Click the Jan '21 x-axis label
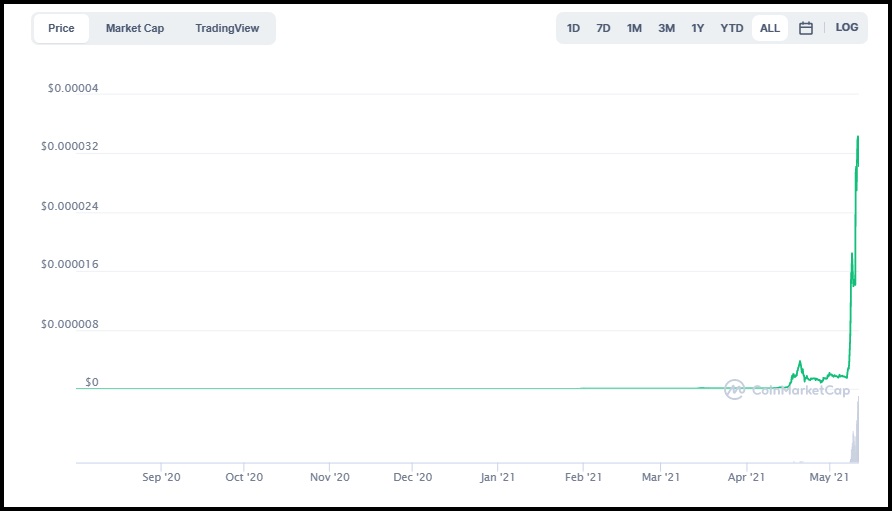The height and width of the screenshot is (511, 892). (497, 477)
